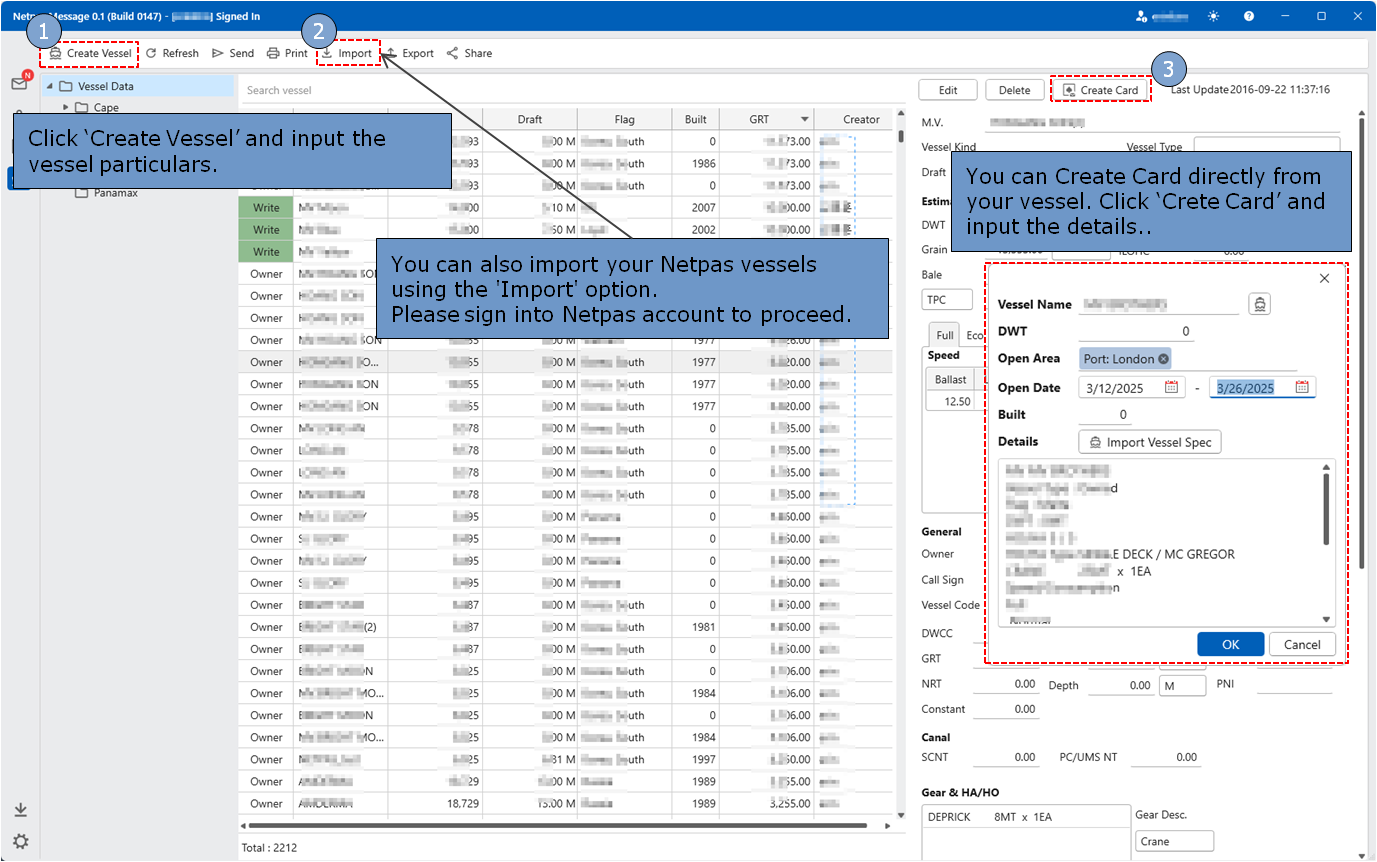
Task: Remove the Port: London tag
Action: pyautogui.click(x=1164, y=359)
